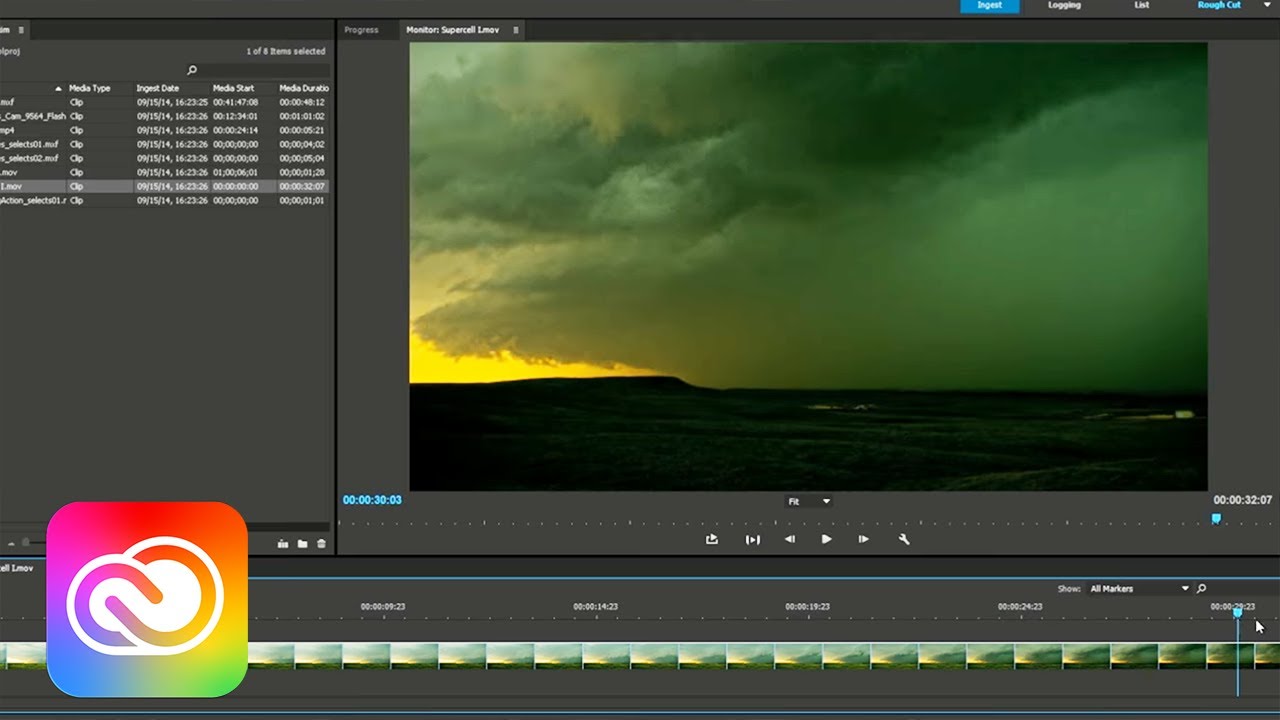
Task: Click the timeline marker search magnifier icon
Action: pyautogui.click(x=1202, y=589)
